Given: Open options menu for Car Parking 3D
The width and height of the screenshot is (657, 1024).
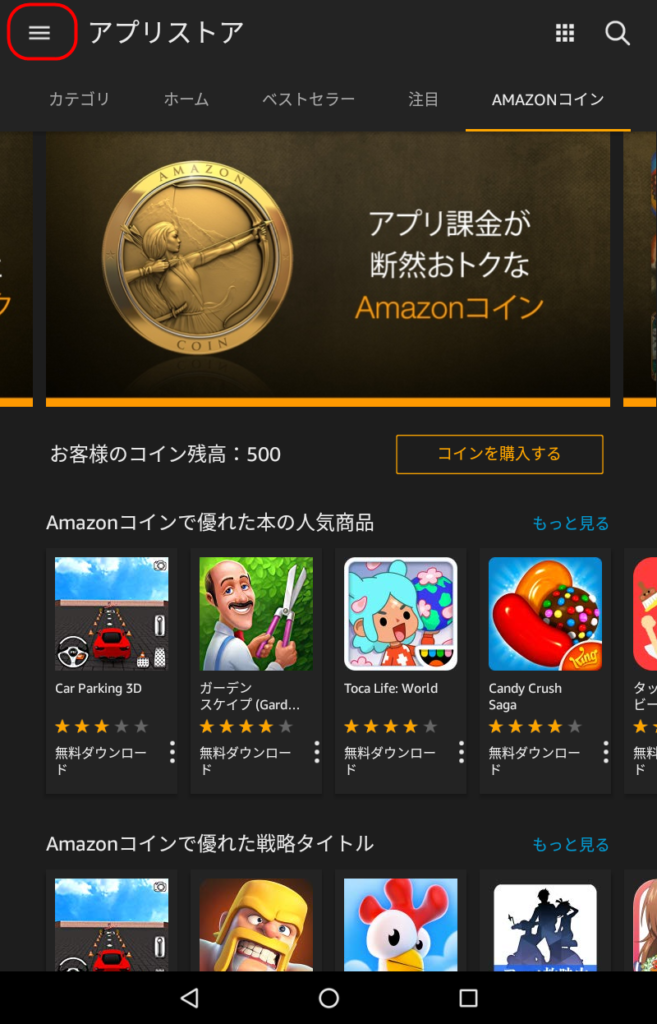Looking at the screenshot, I should coord(172,752).
